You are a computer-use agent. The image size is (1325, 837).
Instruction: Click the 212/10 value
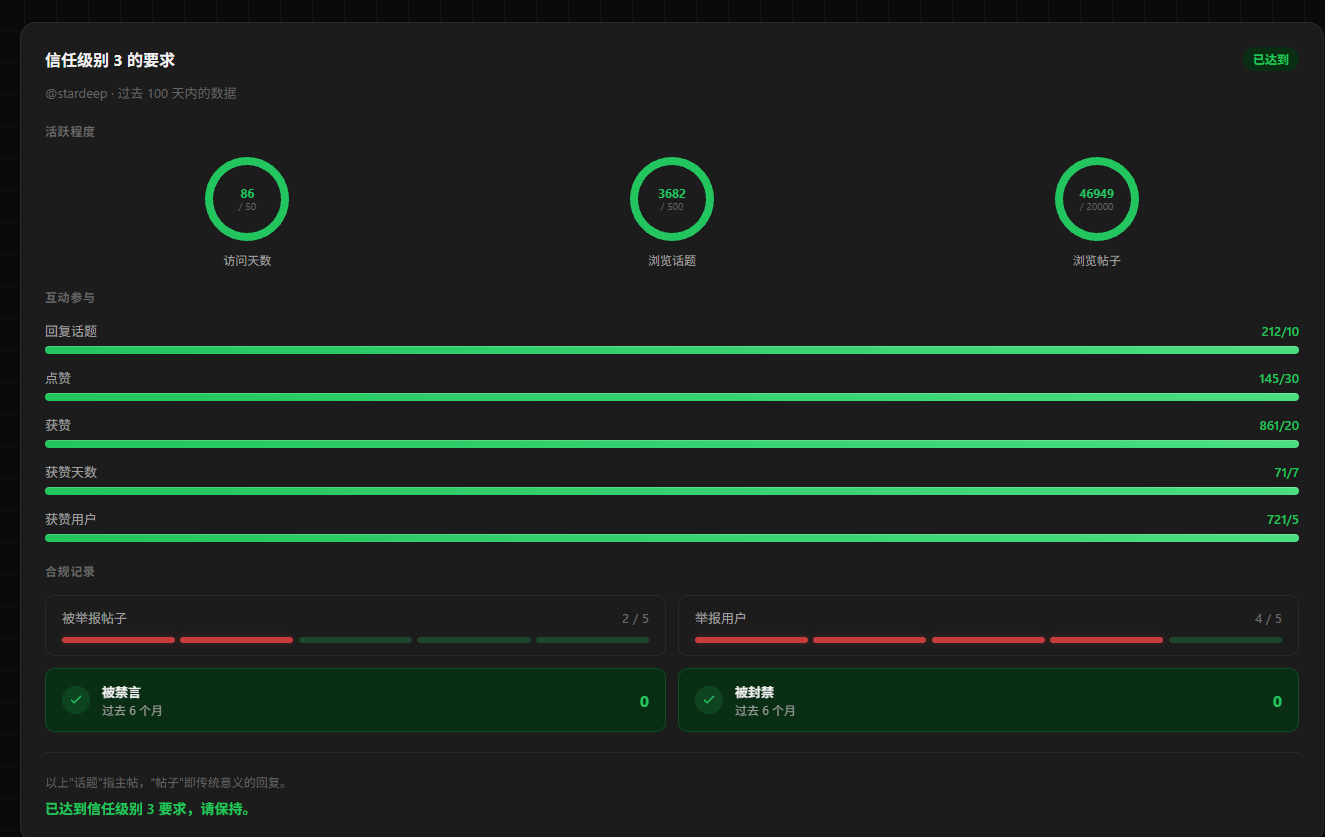[x=1280, y=332]
